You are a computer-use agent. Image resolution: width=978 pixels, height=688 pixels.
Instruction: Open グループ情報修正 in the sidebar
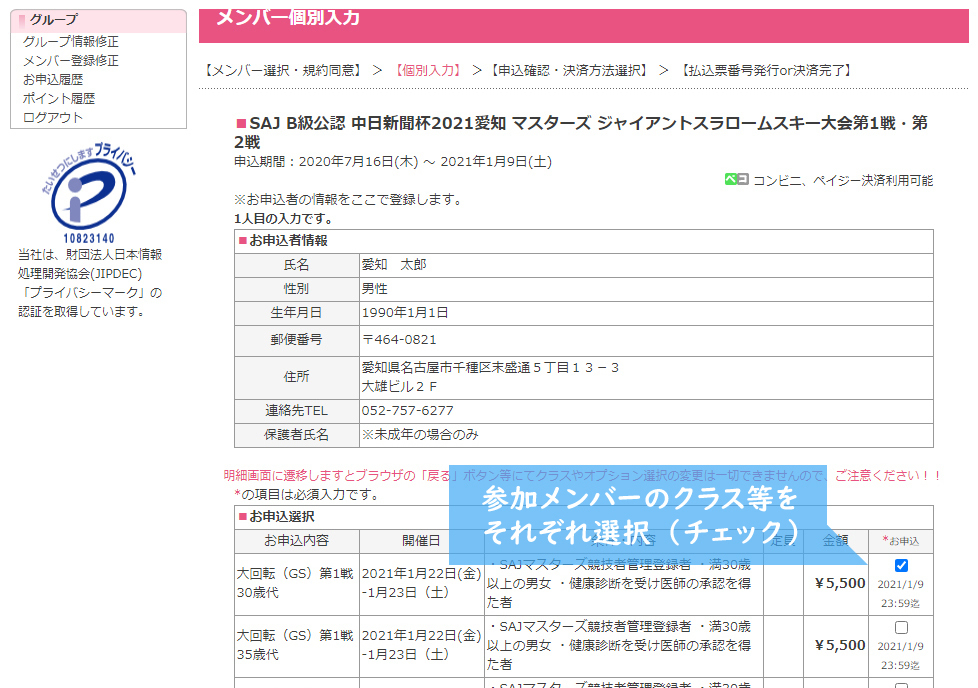click(70, 42)
